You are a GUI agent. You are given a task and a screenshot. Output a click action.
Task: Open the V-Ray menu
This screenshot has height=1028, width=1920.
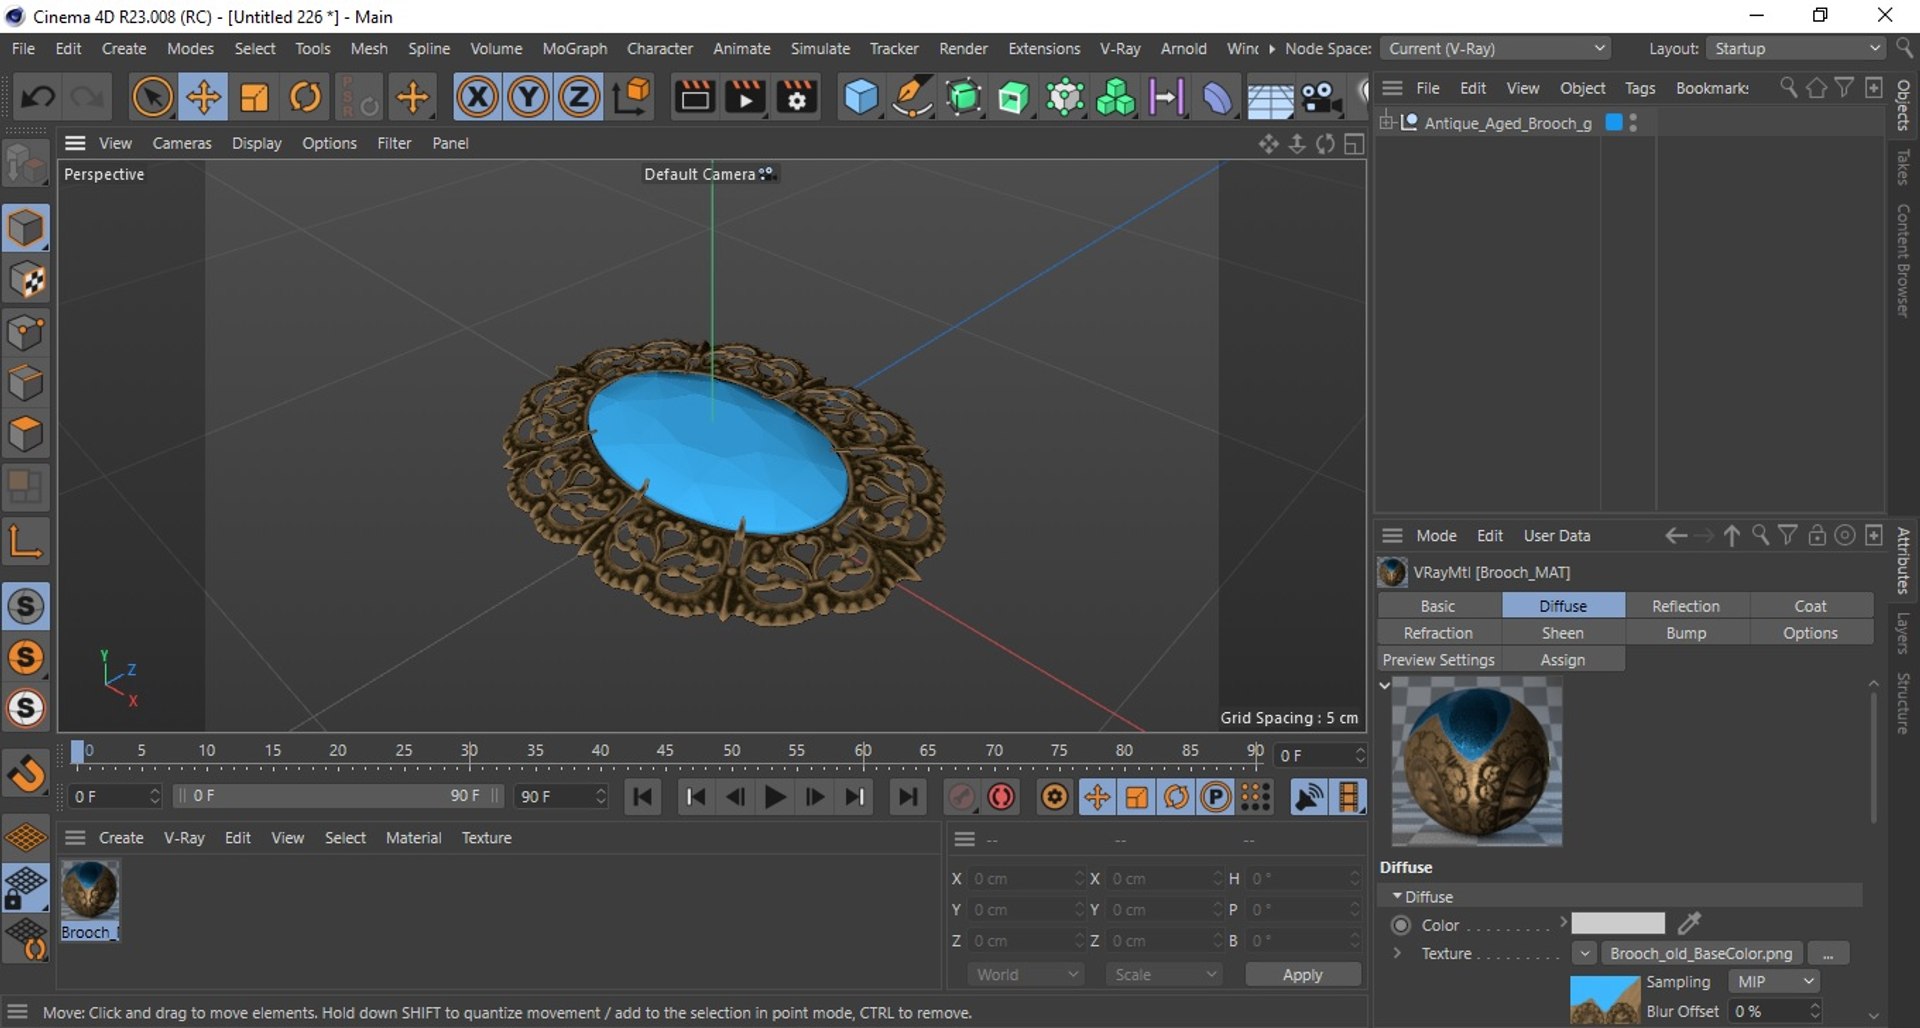pyautogui.click(x=1120, y=48)
